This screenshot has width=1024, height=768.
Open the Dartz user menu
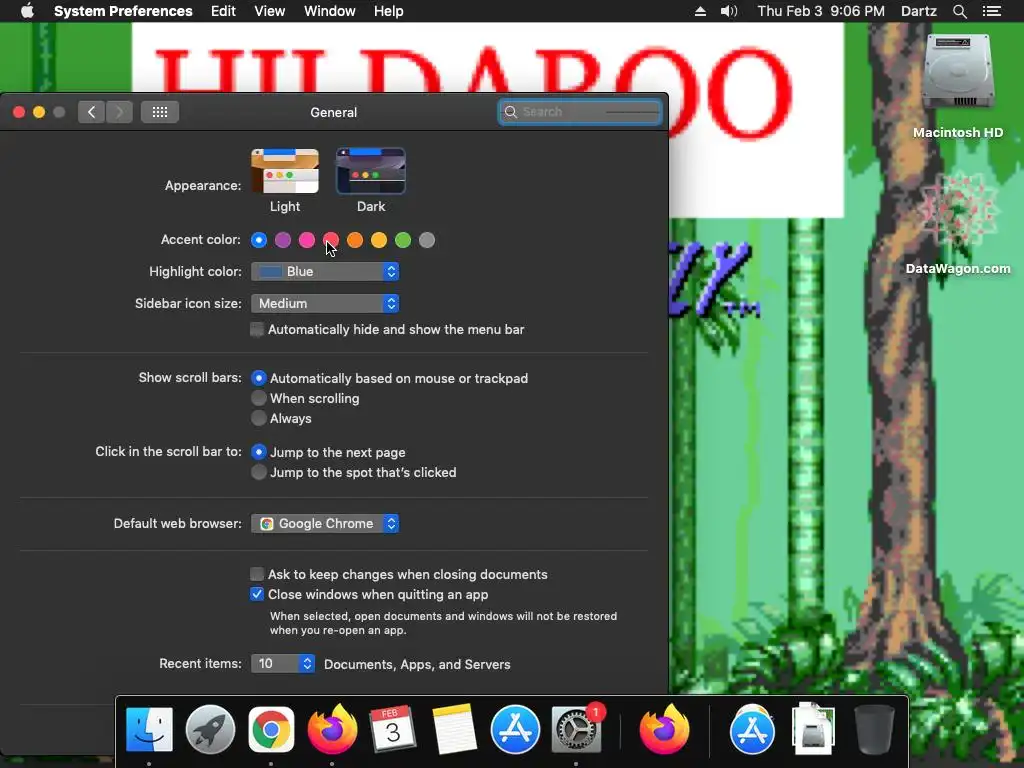[919, 11]
